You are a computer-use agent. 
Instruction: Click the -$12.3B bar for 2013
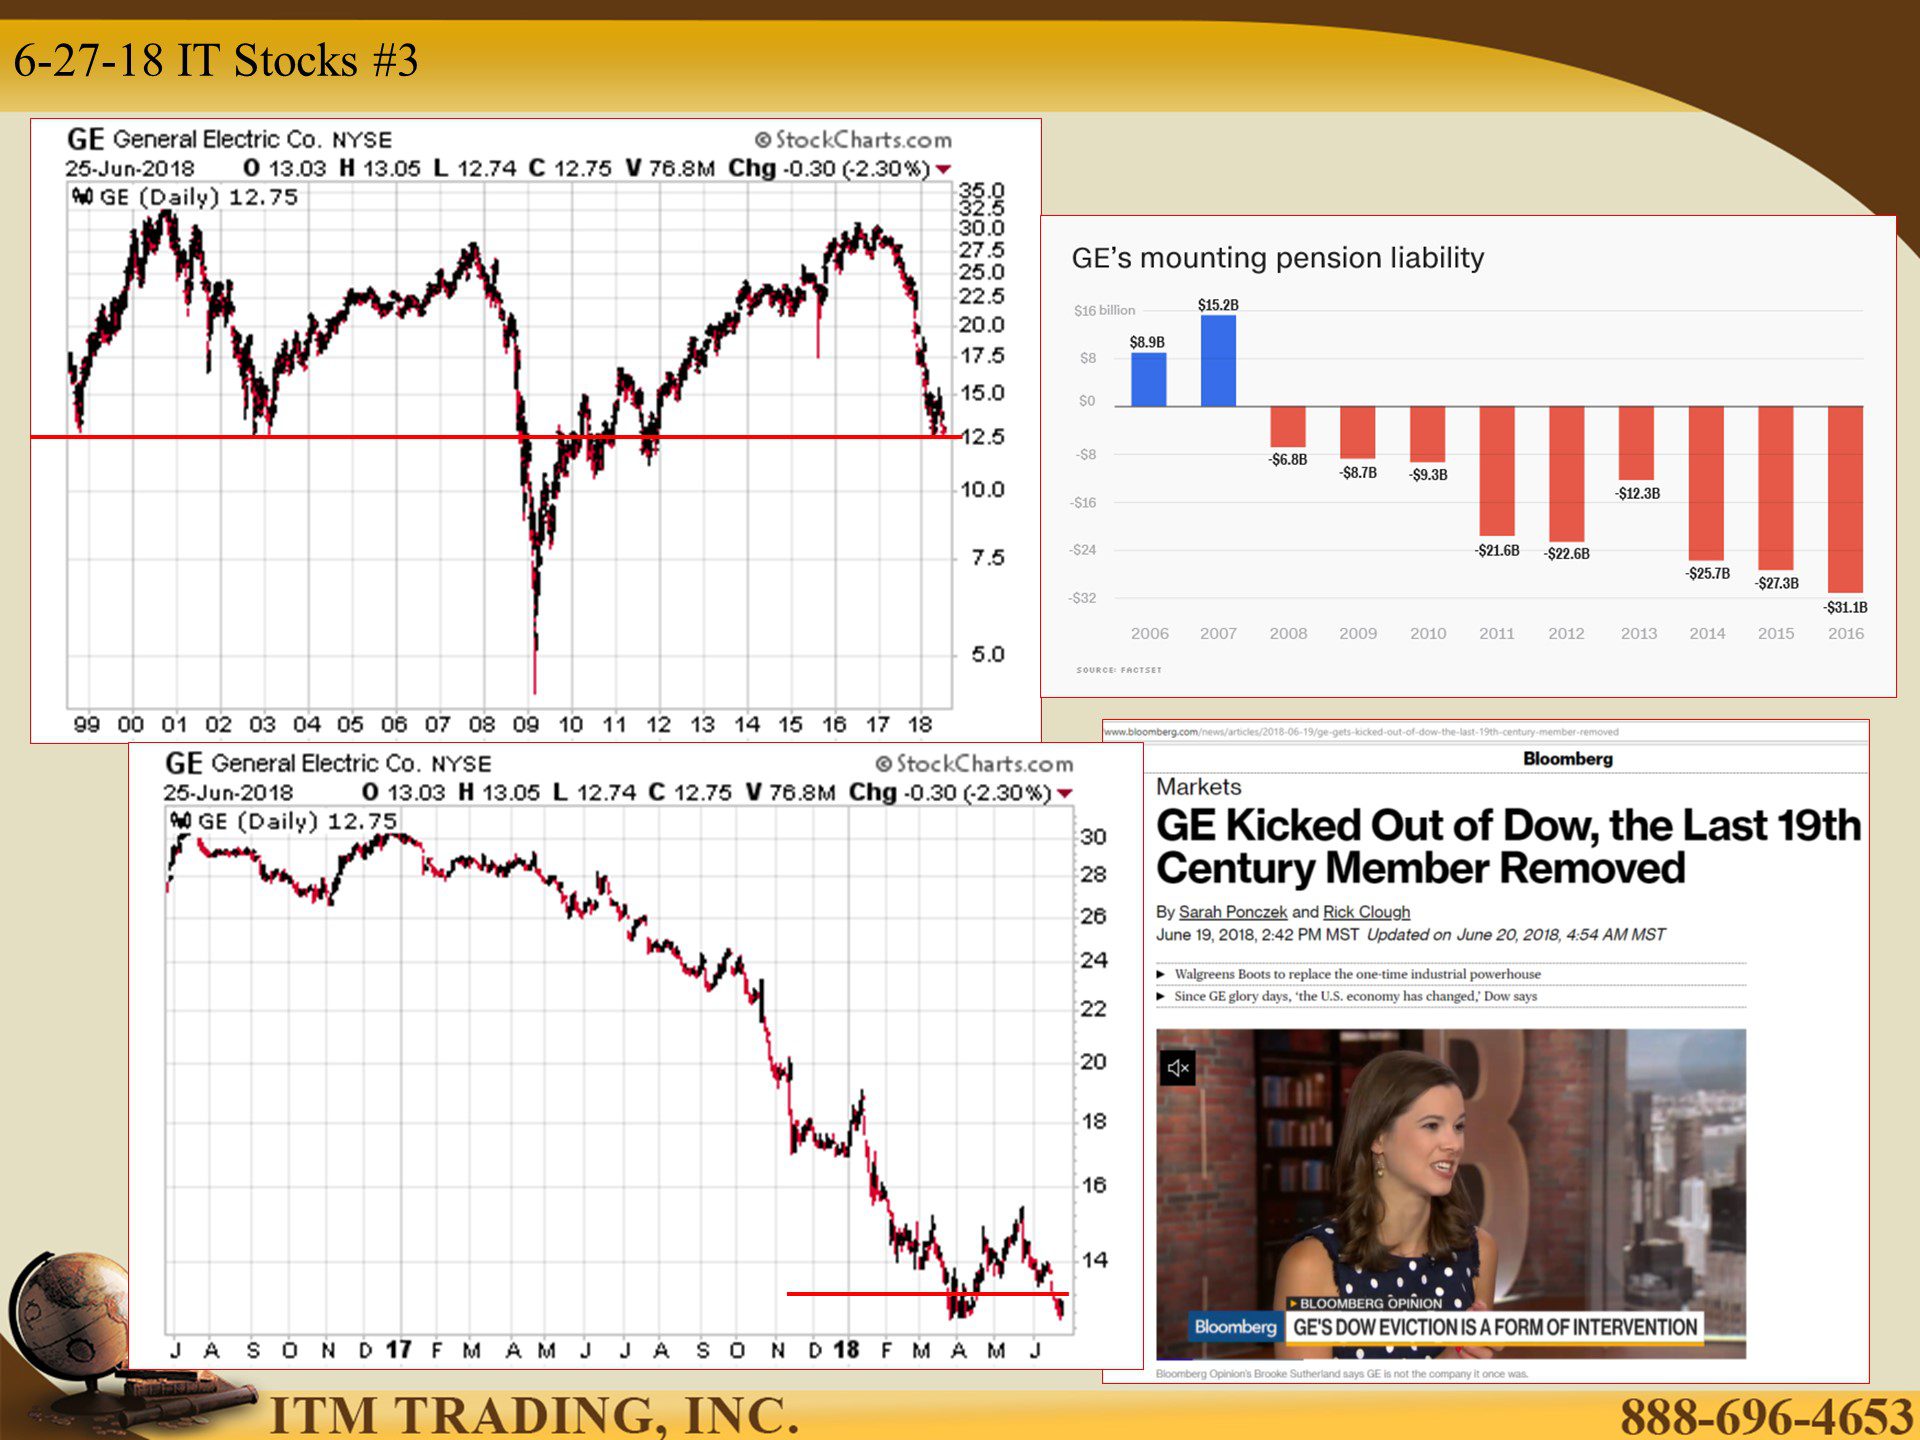[1636, 444]
